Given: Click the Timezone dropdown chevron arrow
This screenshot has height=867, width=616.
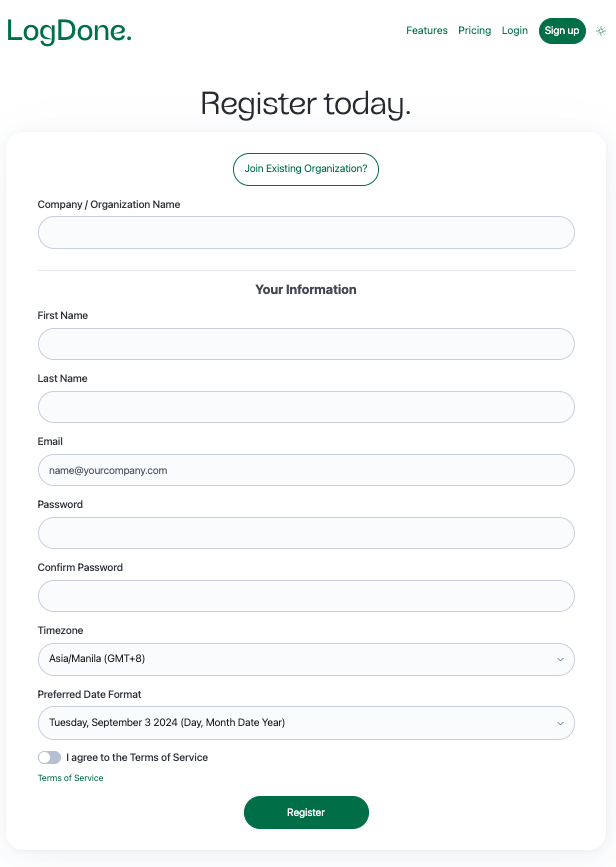Looking at the screenshot, I should [x=560, y=659].
